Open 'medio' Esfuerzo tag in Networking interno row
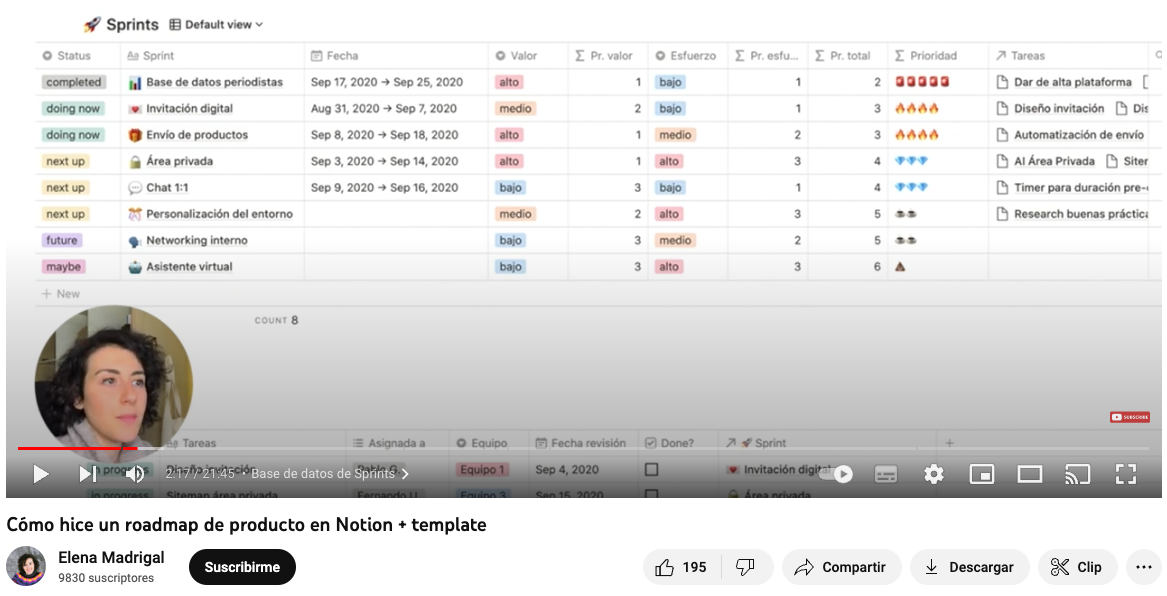 pos(675,240)
